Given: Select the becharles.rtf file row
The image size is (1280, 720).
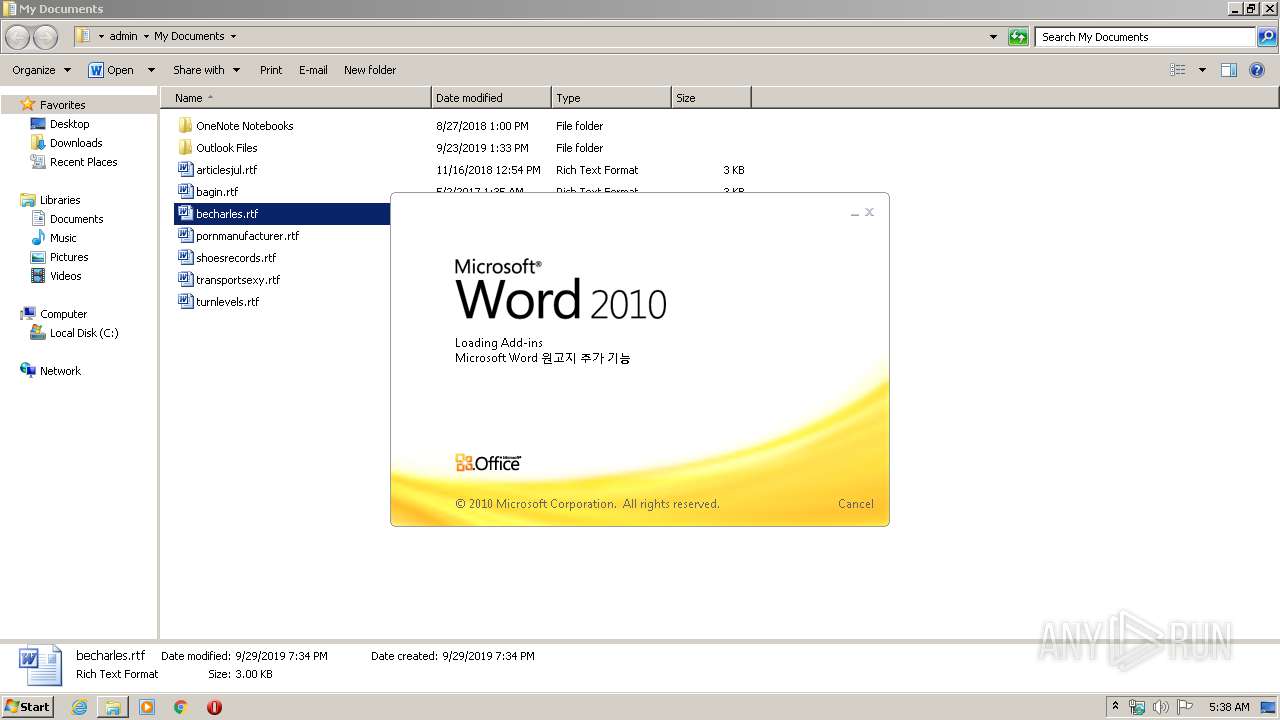Looking at the screenshot, I should pos(282,214).
